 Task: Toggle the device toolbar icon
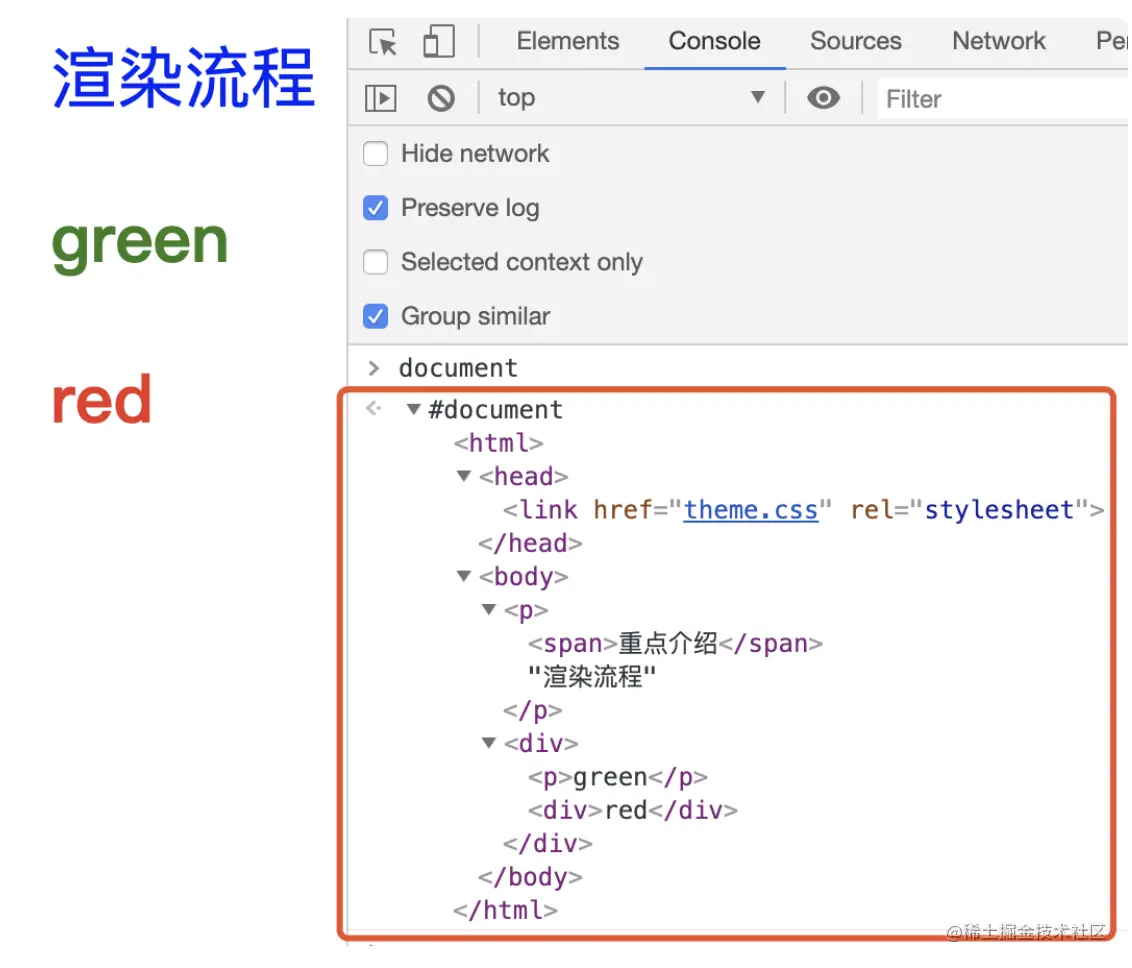[438, 41]
